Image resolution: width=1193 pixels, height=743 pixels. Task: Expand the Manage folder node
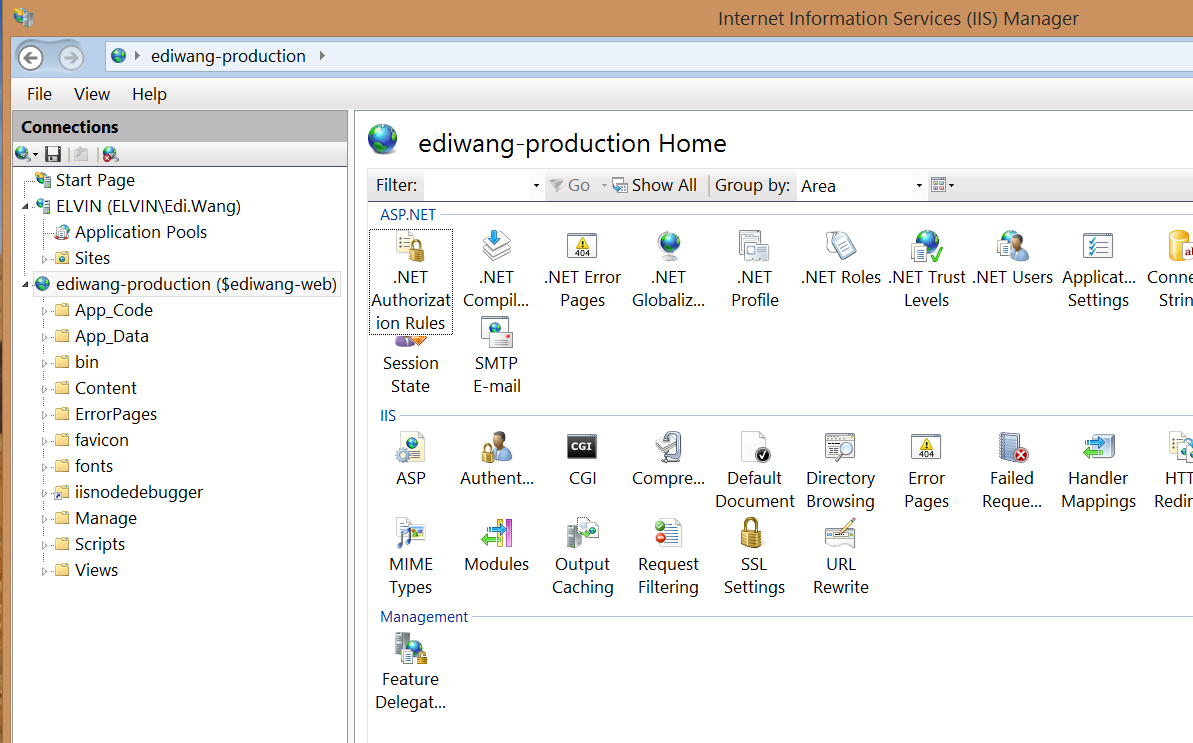pos(44,519)
